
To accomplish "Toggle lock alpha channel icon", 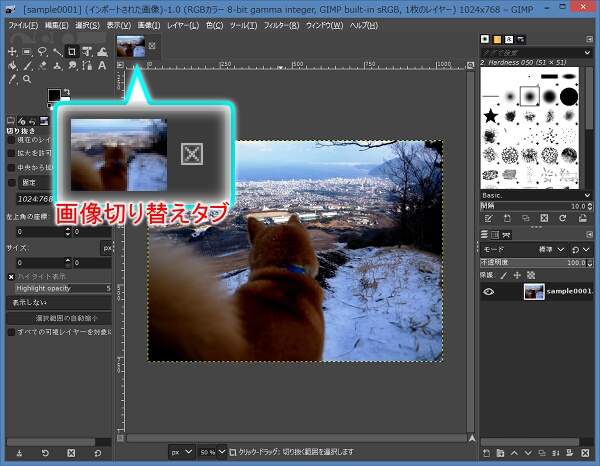I will [531, 275].
